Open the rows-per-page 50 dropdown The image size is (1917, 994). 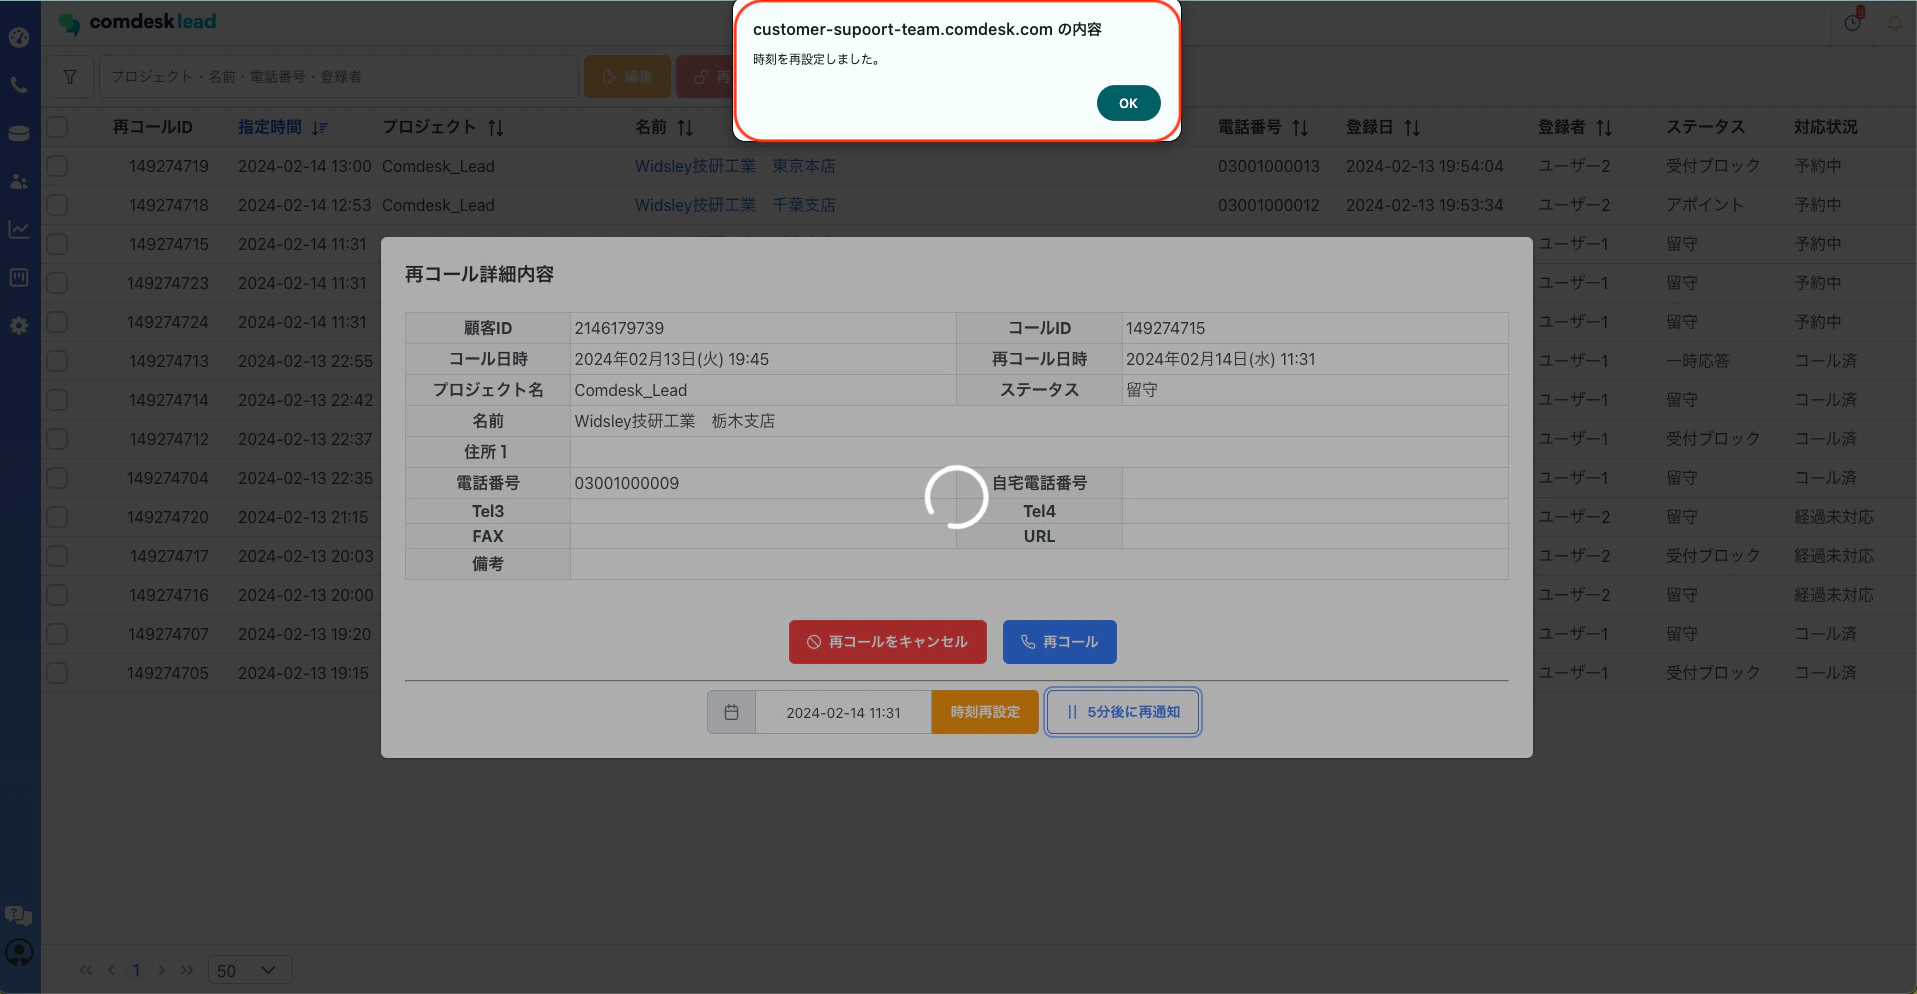(250, 970)
